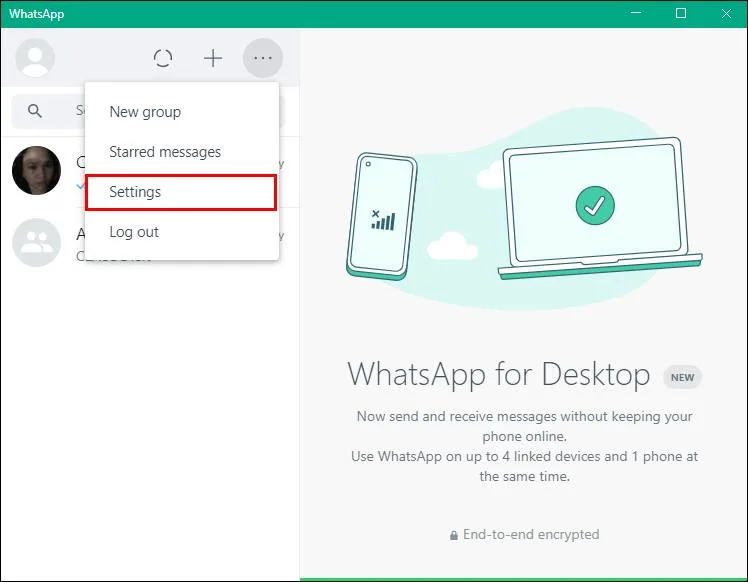Click the NEW badge beside title
Viewport: 748px width, 582px height.
point(682,377)
